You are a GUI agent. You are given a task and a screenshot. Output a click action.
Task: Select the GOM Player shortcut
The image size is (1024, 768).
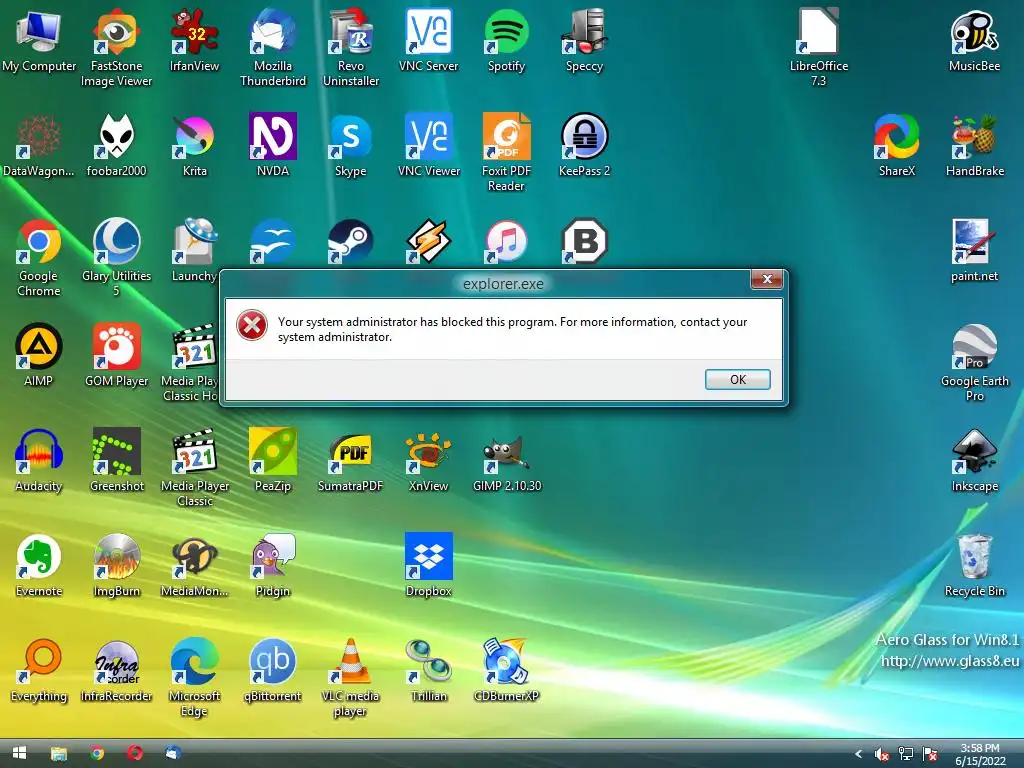tap(116, 355)
